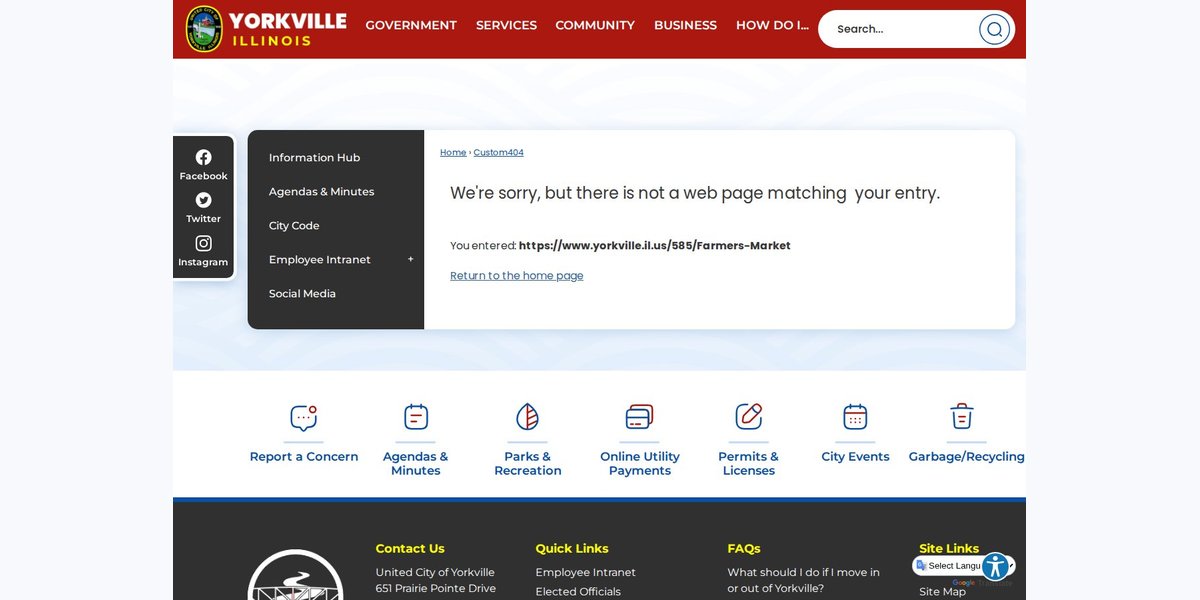The width and height of the screenshot is (1200, 600).
Task: Expand the Employee Intranet plus sign
Action: (410, 260)
